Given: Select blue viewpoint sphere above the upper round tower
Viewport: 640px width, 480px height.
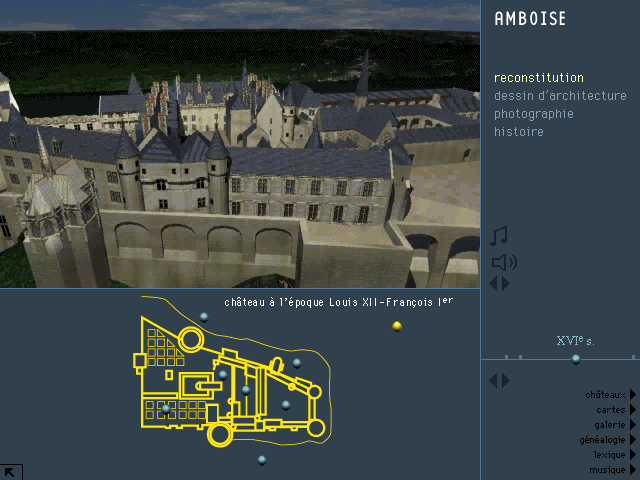Looking at the screenshot, I should (204, 317).
